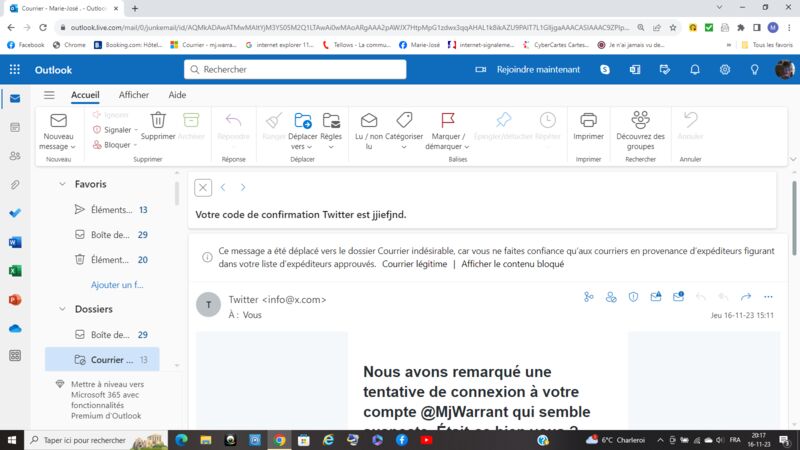Toggle the navigation pane hamburger
Viewport: 800px width, 450px height.
tap(49, 95)
